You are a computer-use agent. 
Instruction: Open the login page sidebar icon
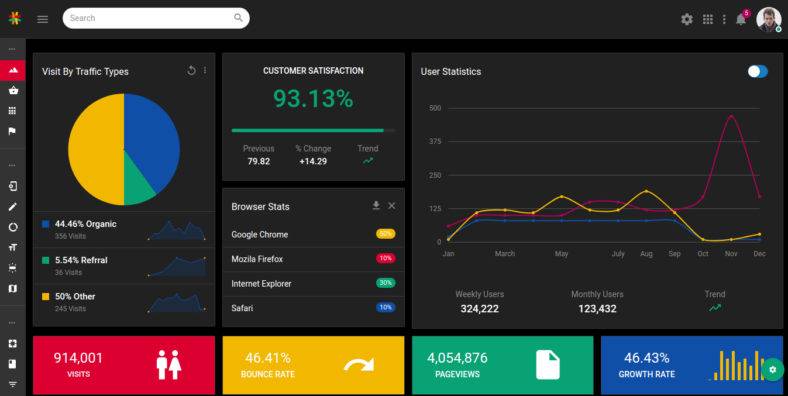[13, 186]
